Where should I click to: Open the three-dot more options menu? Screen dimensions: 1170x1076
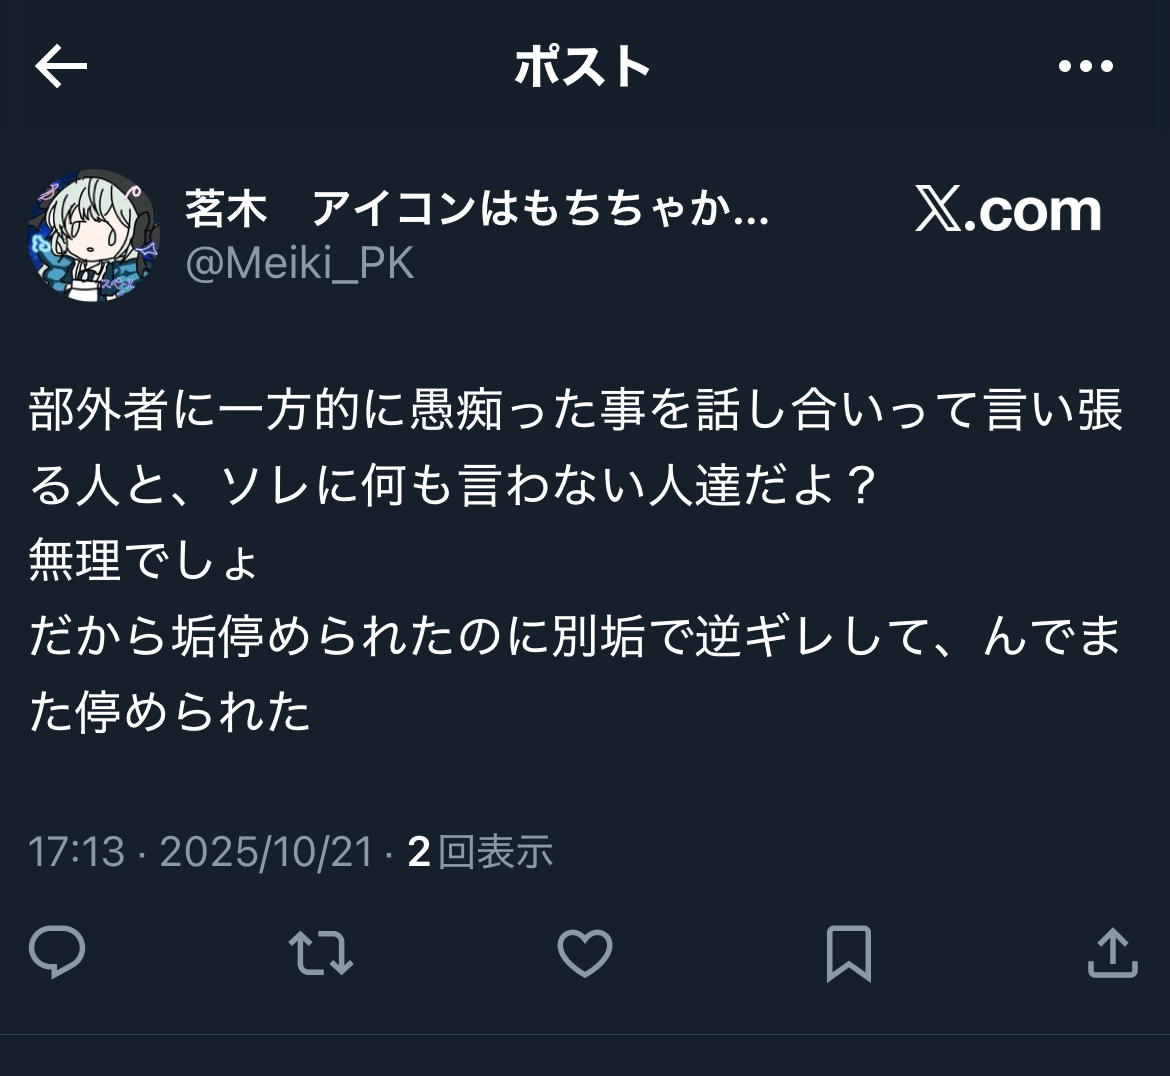pyautogui.click(x=1086, y=66)
